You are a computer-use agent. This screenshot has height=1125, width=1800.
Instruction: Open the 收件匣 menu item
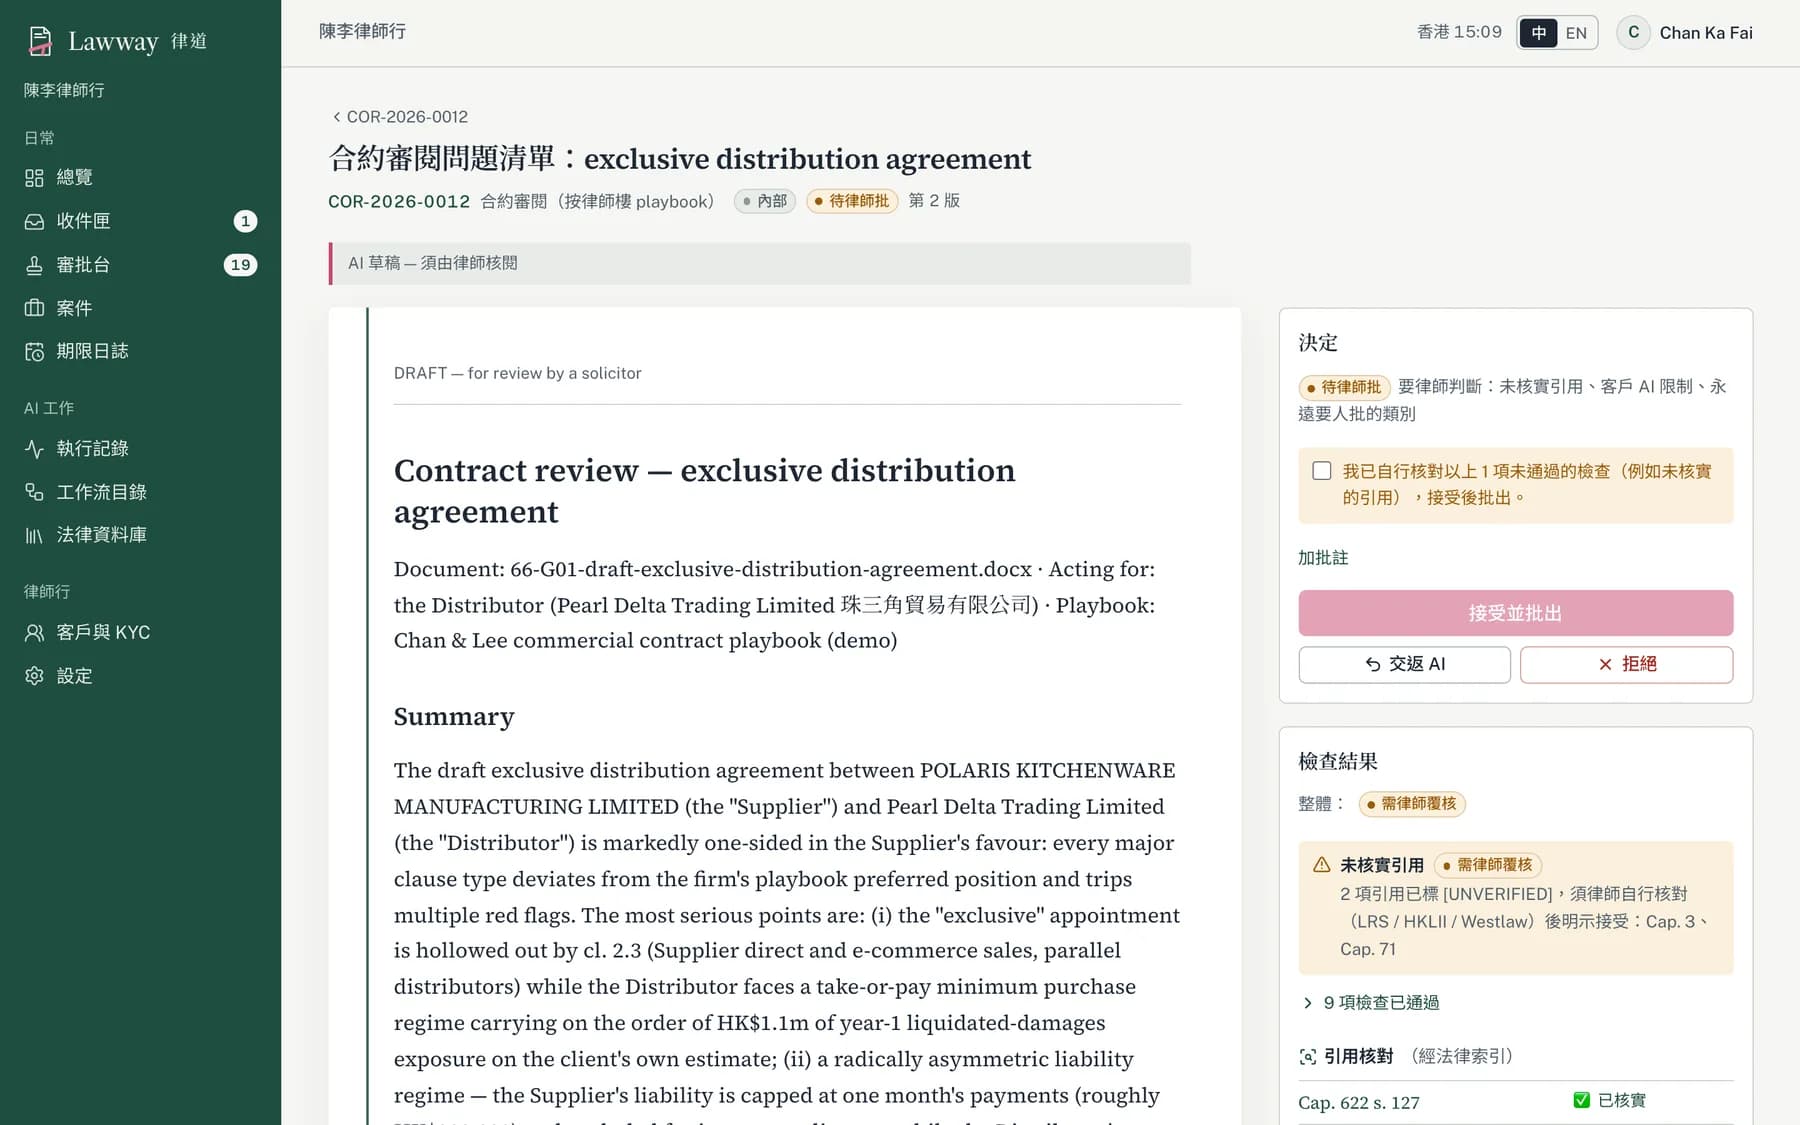click(x=140, y=222)
